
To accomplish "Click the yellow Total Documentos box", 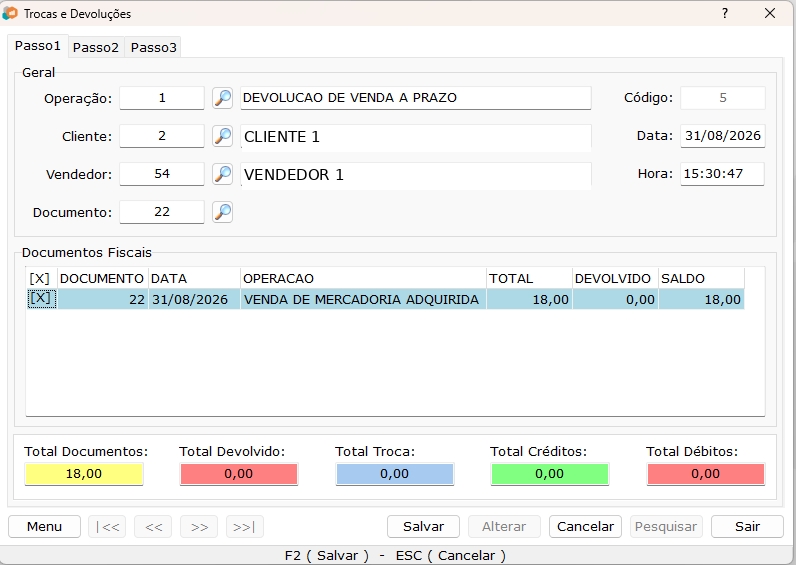I will pyautogui.click(x=84, y=474).
